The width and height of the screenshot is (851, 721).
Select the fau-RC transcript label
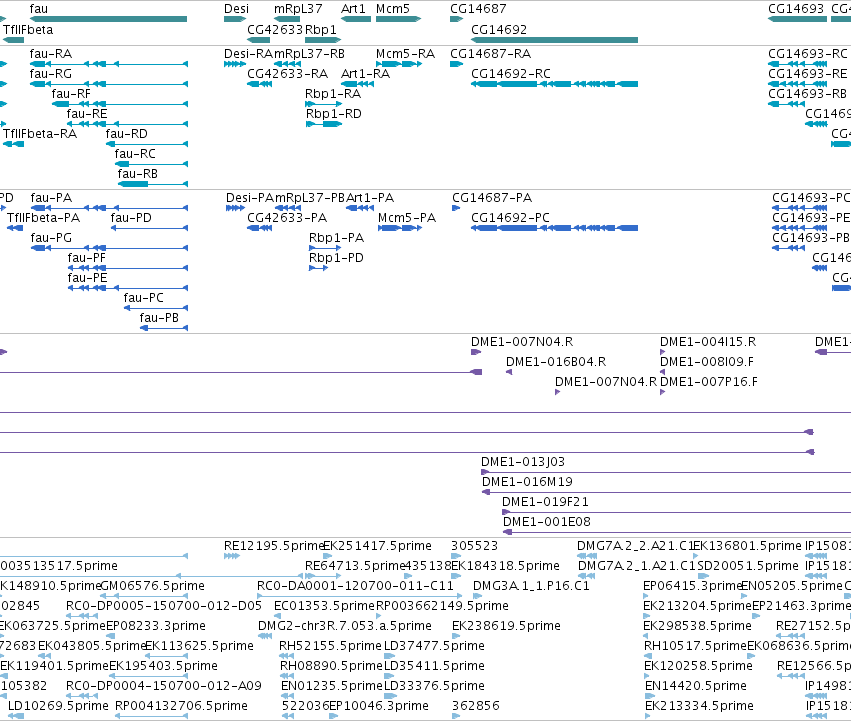pyautogui.click(x=135, y=154)
